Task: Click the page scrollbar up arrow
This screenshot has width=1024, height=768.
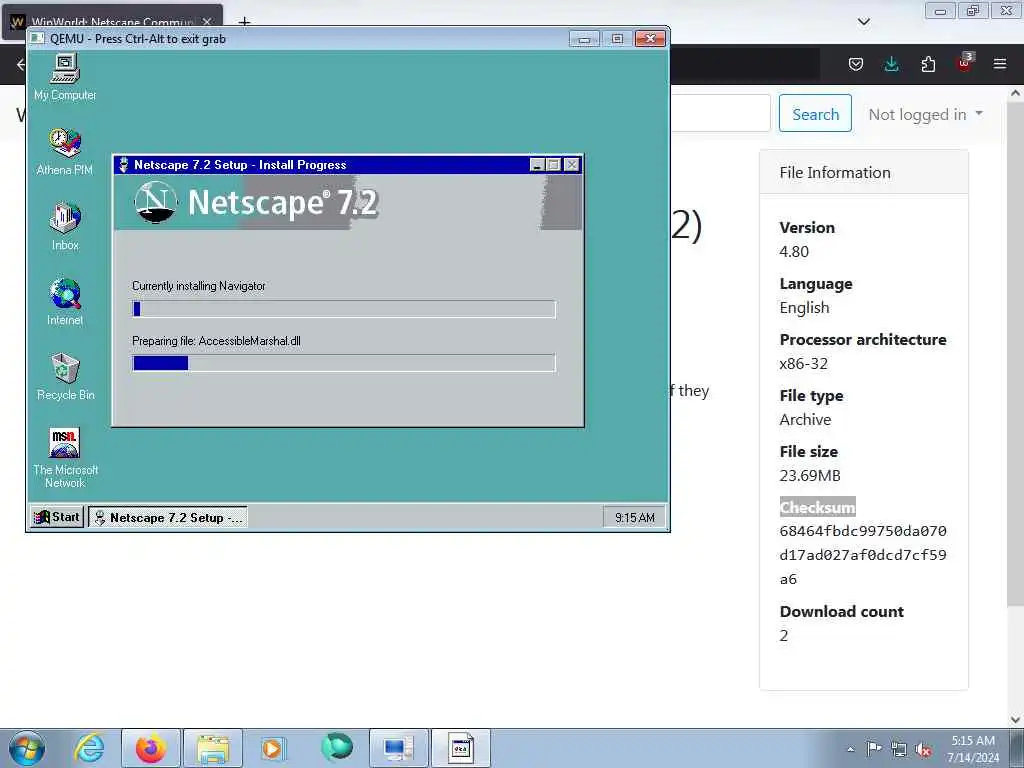Action: [x=1015, y=93]
